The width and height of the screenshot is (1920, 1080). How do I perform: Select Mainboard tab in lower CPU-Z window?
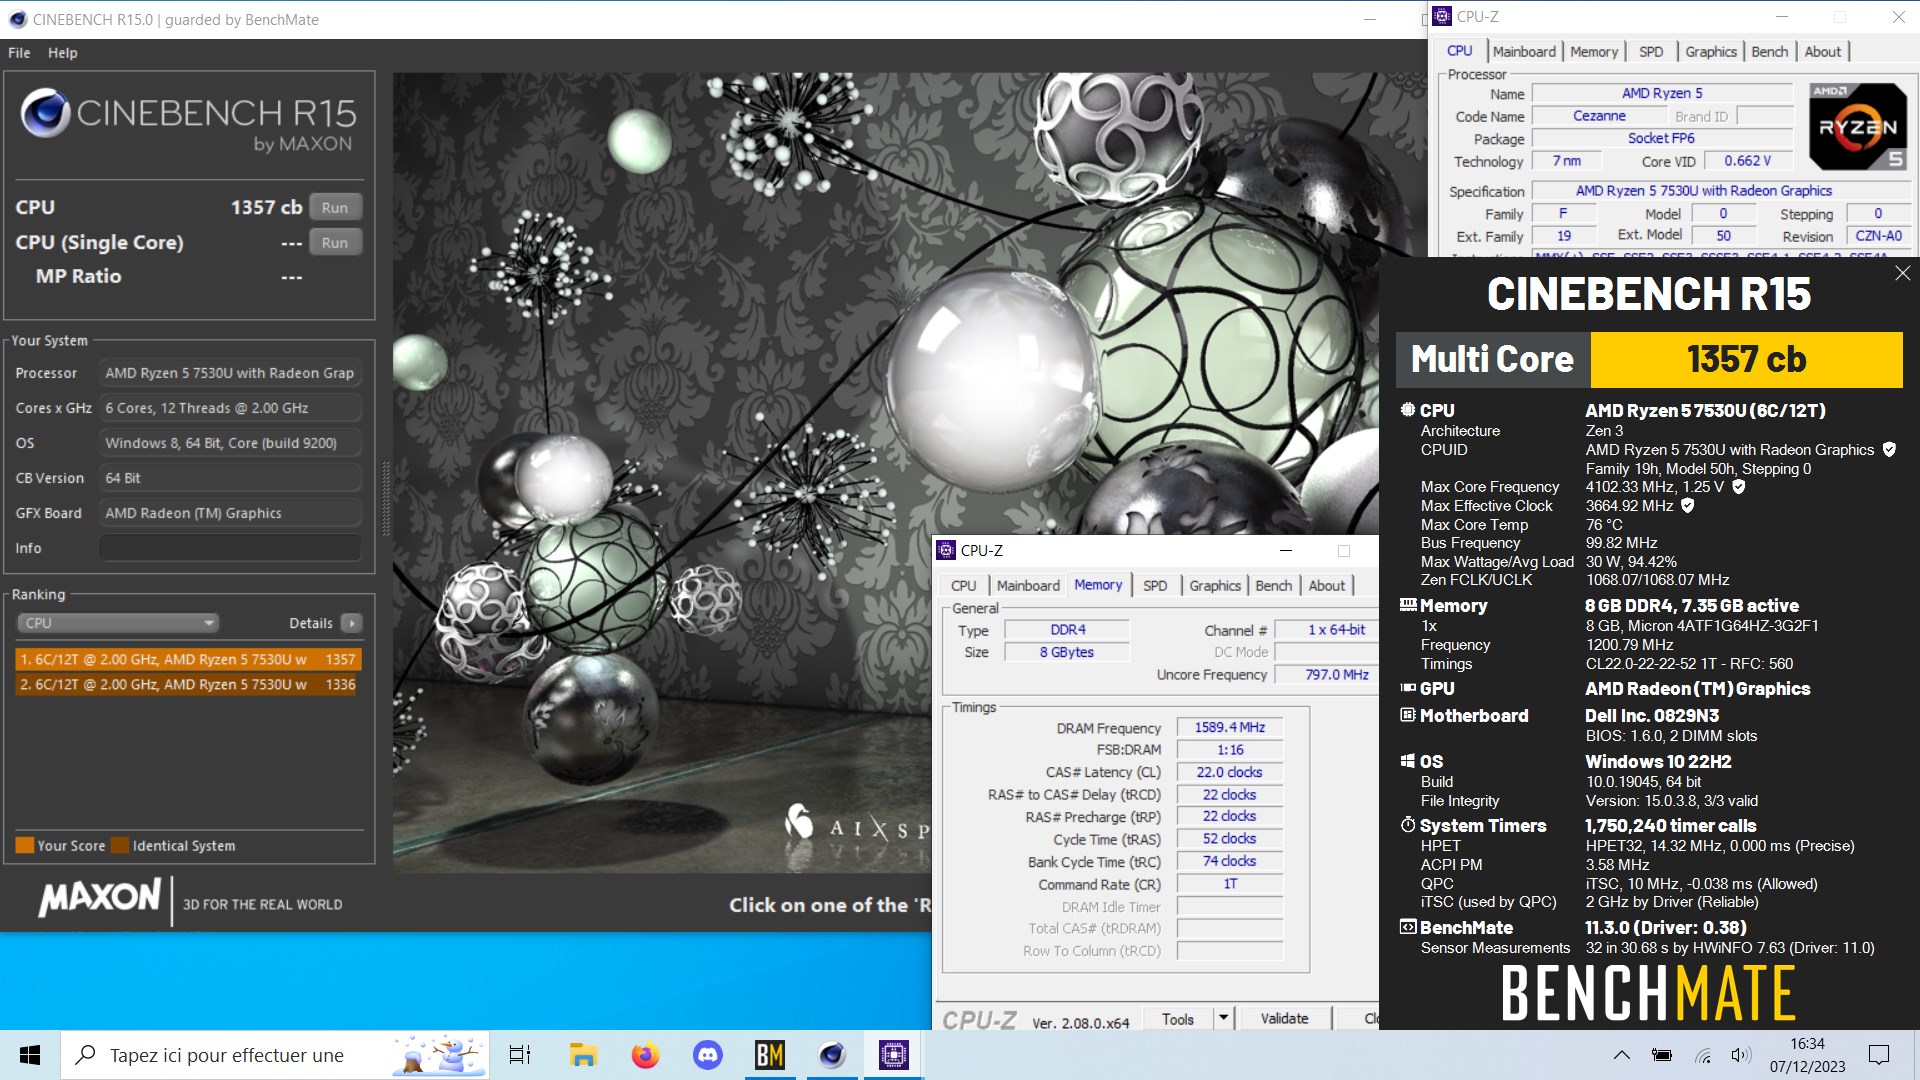1028,585
